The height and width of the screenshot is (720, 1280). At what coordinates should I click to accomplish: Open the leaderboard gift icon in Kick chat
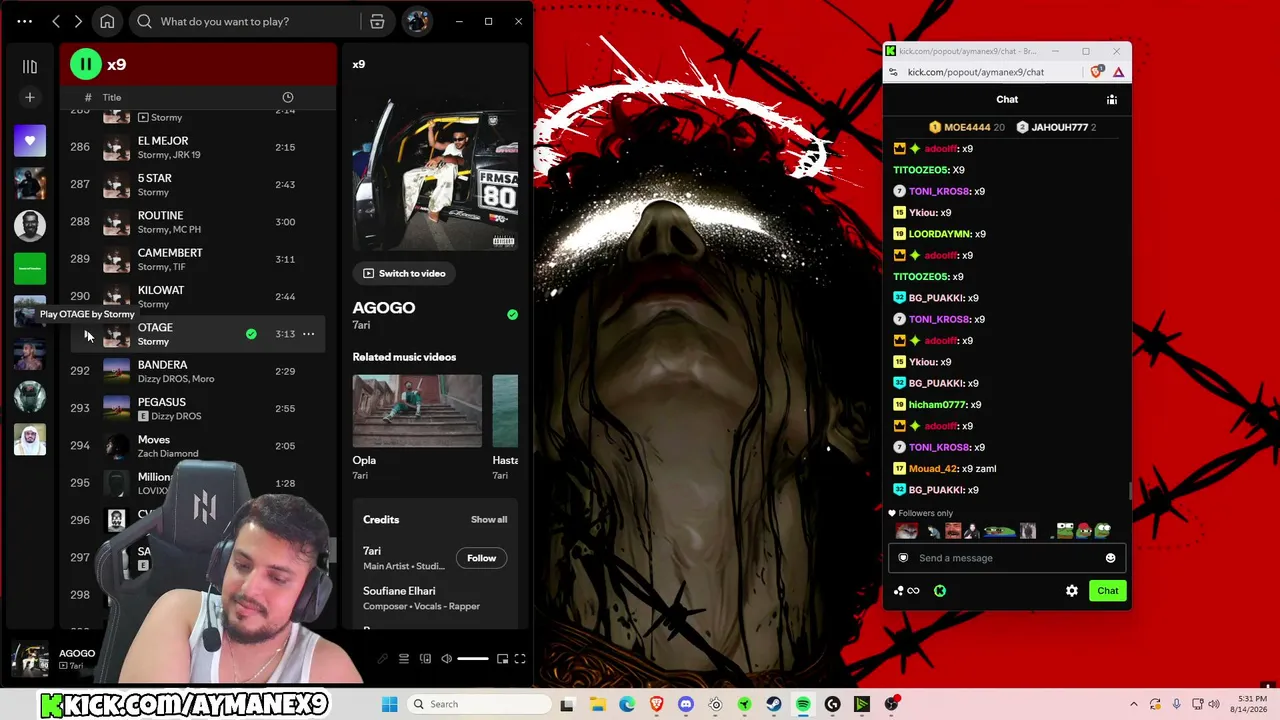point(1111,100)
